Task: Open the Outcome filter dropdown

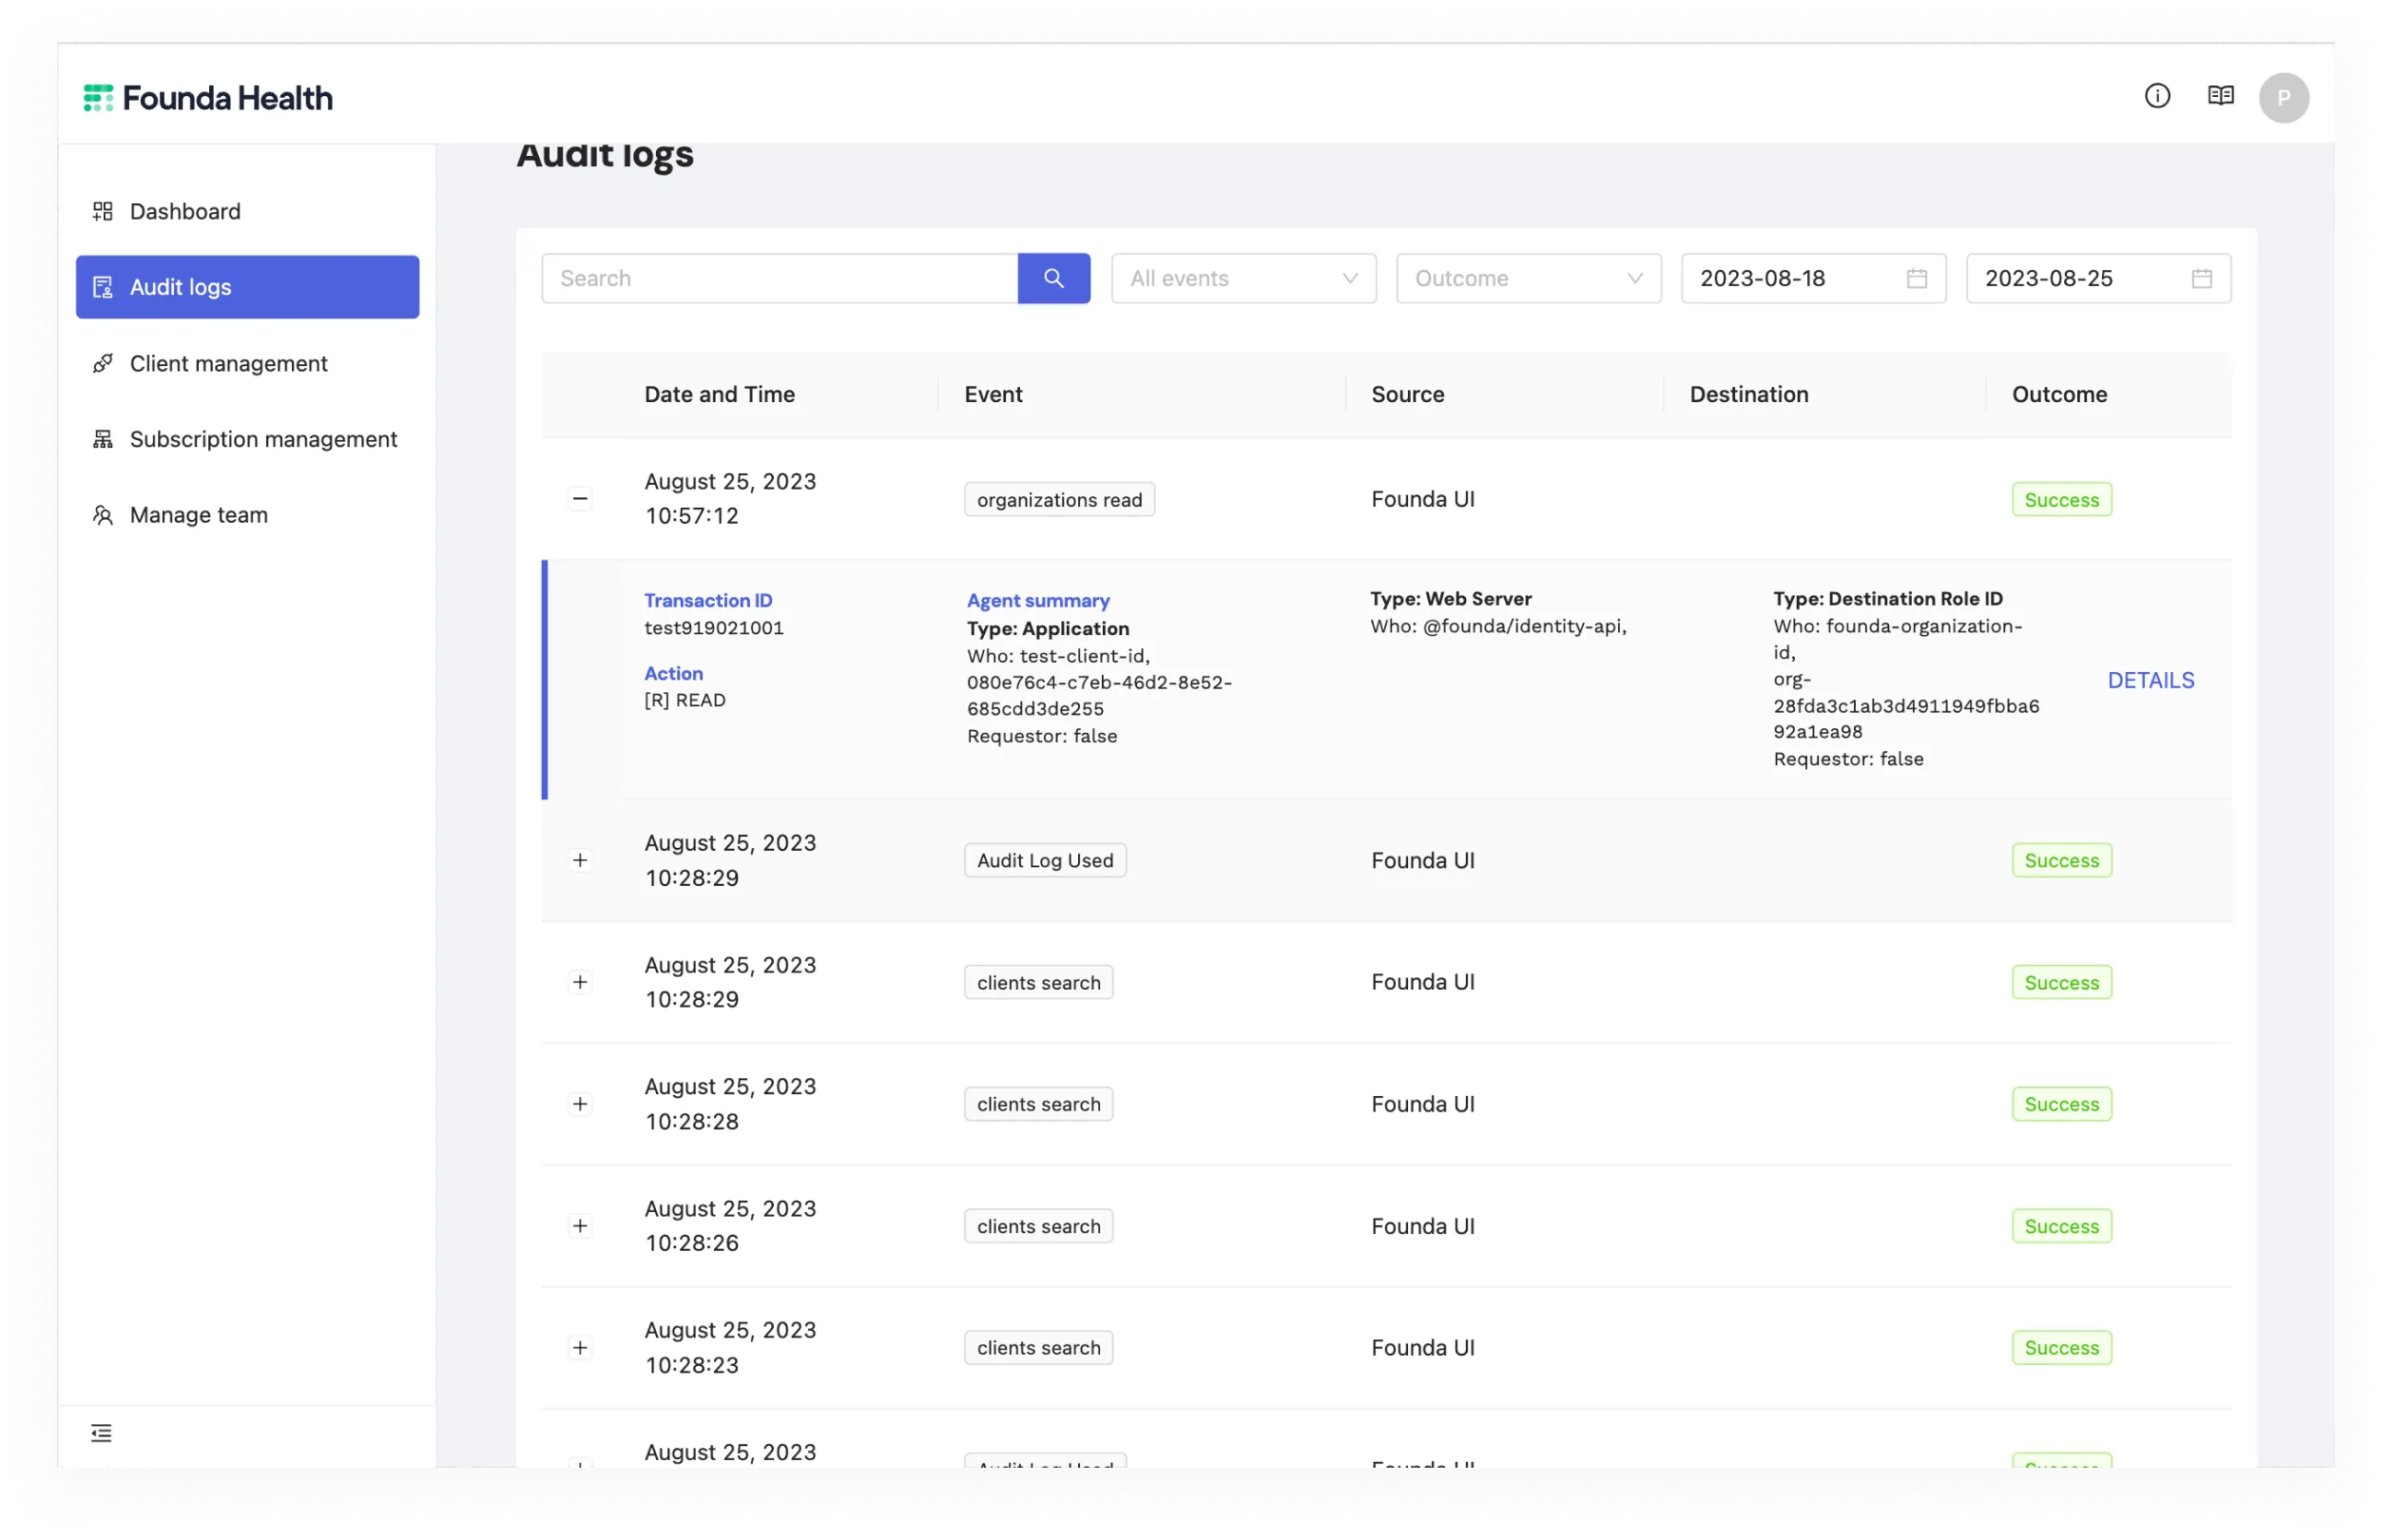Action: (1528, 278)
